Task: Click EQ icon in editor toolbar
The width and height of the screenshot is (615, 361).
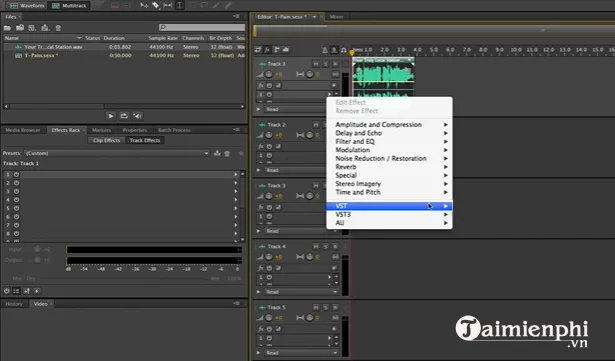Action: tap(286, 49)
